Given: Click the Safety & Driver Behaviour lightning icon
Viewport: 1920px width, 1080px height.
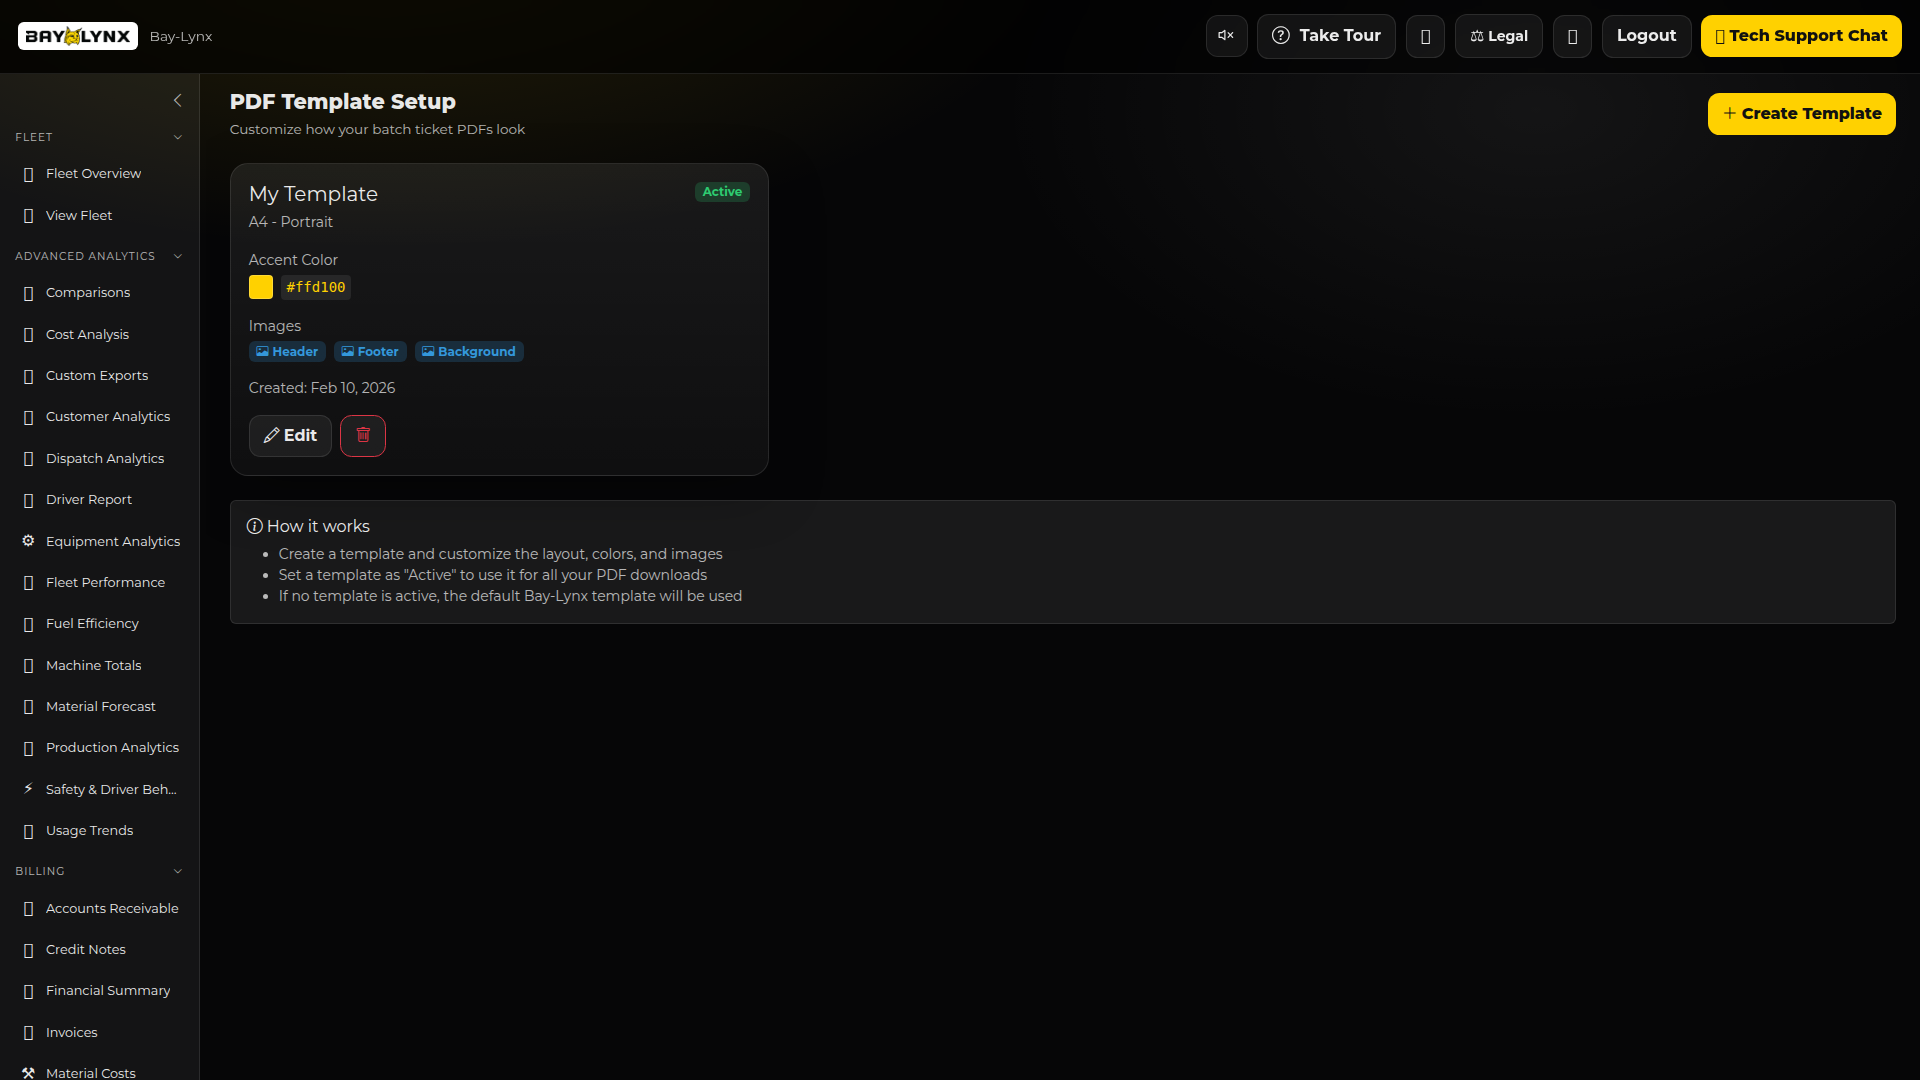Looking at the screenshot, I should pyautogui.click(x=28, y=788).
